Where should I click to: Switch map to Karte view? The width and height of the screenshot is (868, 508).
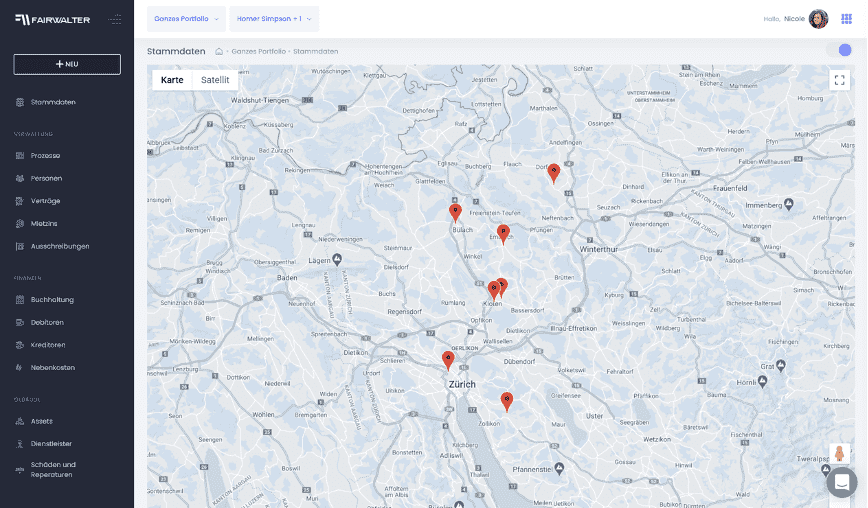pyautogui.click(x=172, y=80)
